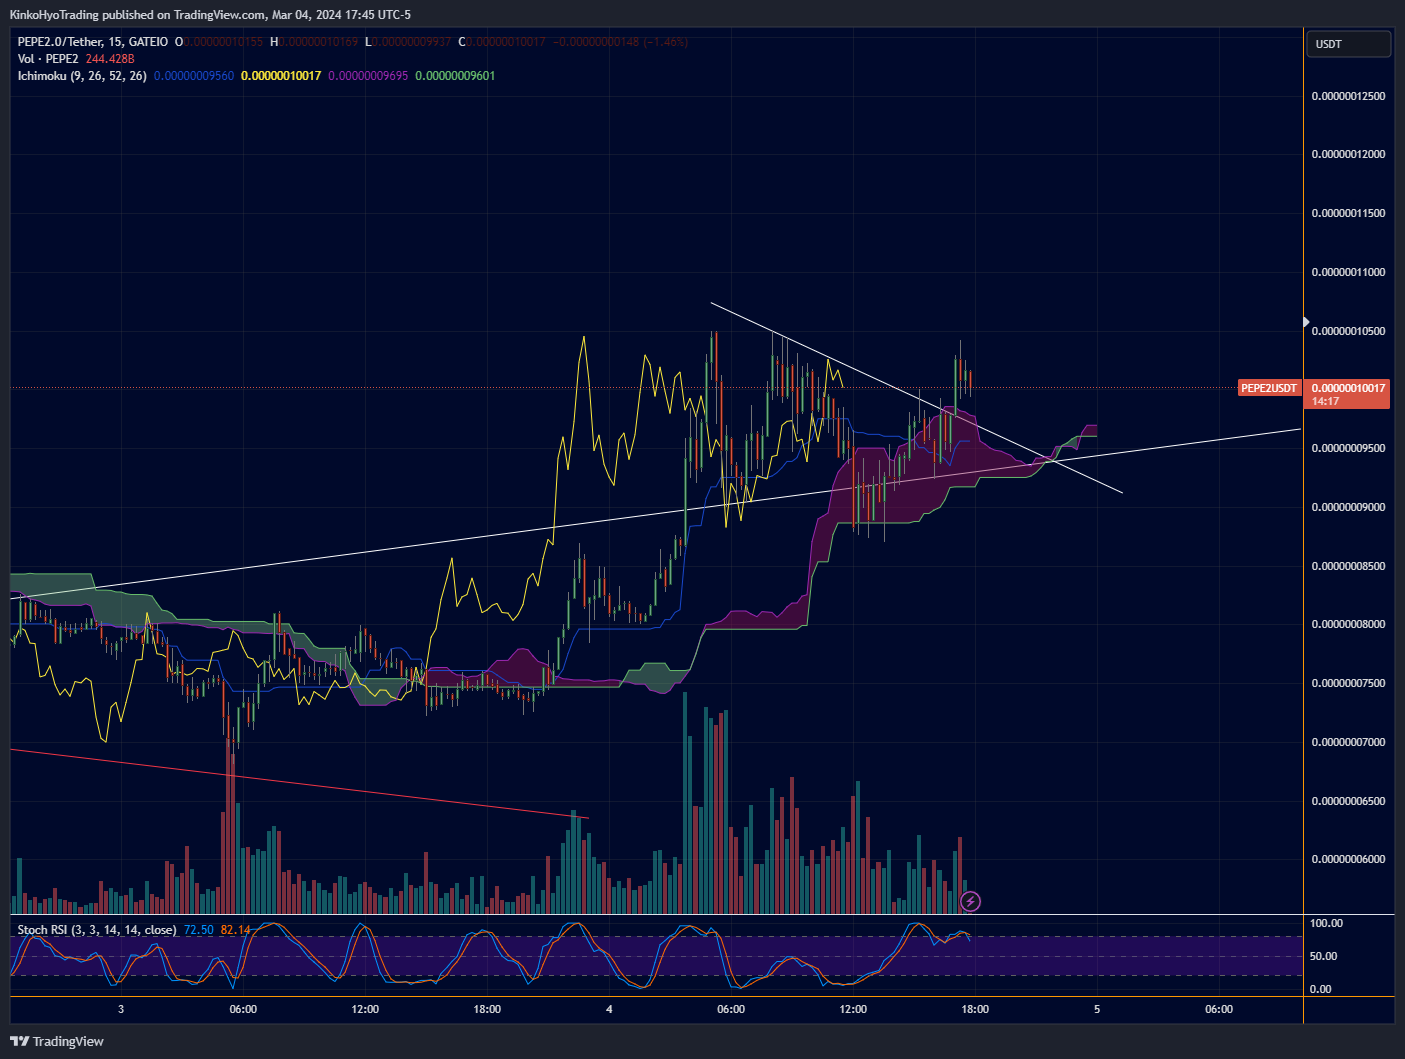Screen dimensions: 1405x1059
Task: Click the purple Ichimoku value 0.00000009695
Action: click(x=368, y=76)
